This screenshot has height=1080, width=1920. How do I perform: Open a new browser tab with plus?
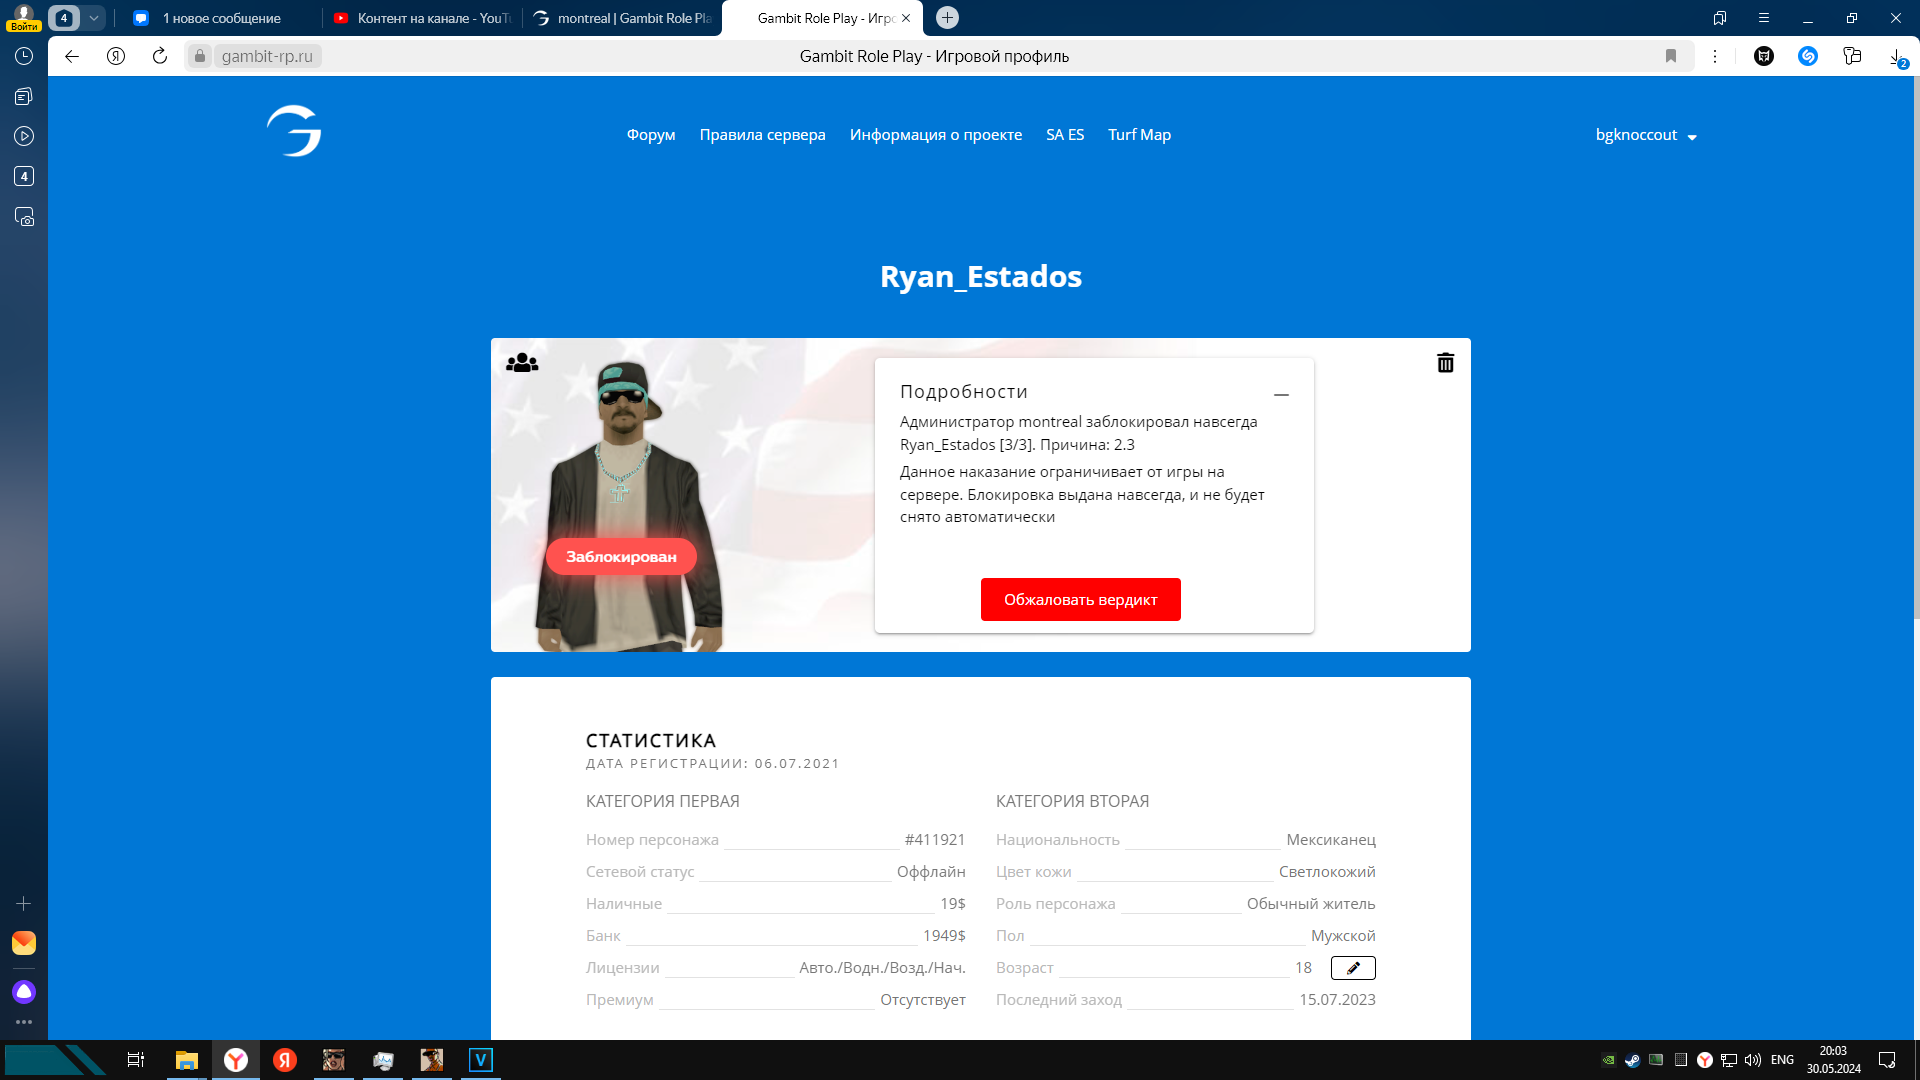pyautogui.click(x=947, y=18)
